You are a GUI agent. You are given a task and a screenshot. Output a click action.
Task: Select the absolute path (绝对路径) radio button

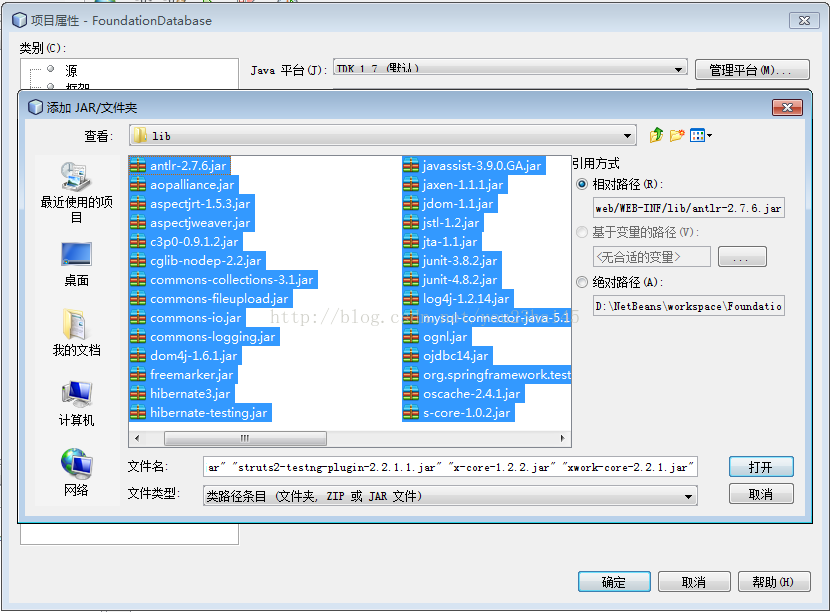582,282
